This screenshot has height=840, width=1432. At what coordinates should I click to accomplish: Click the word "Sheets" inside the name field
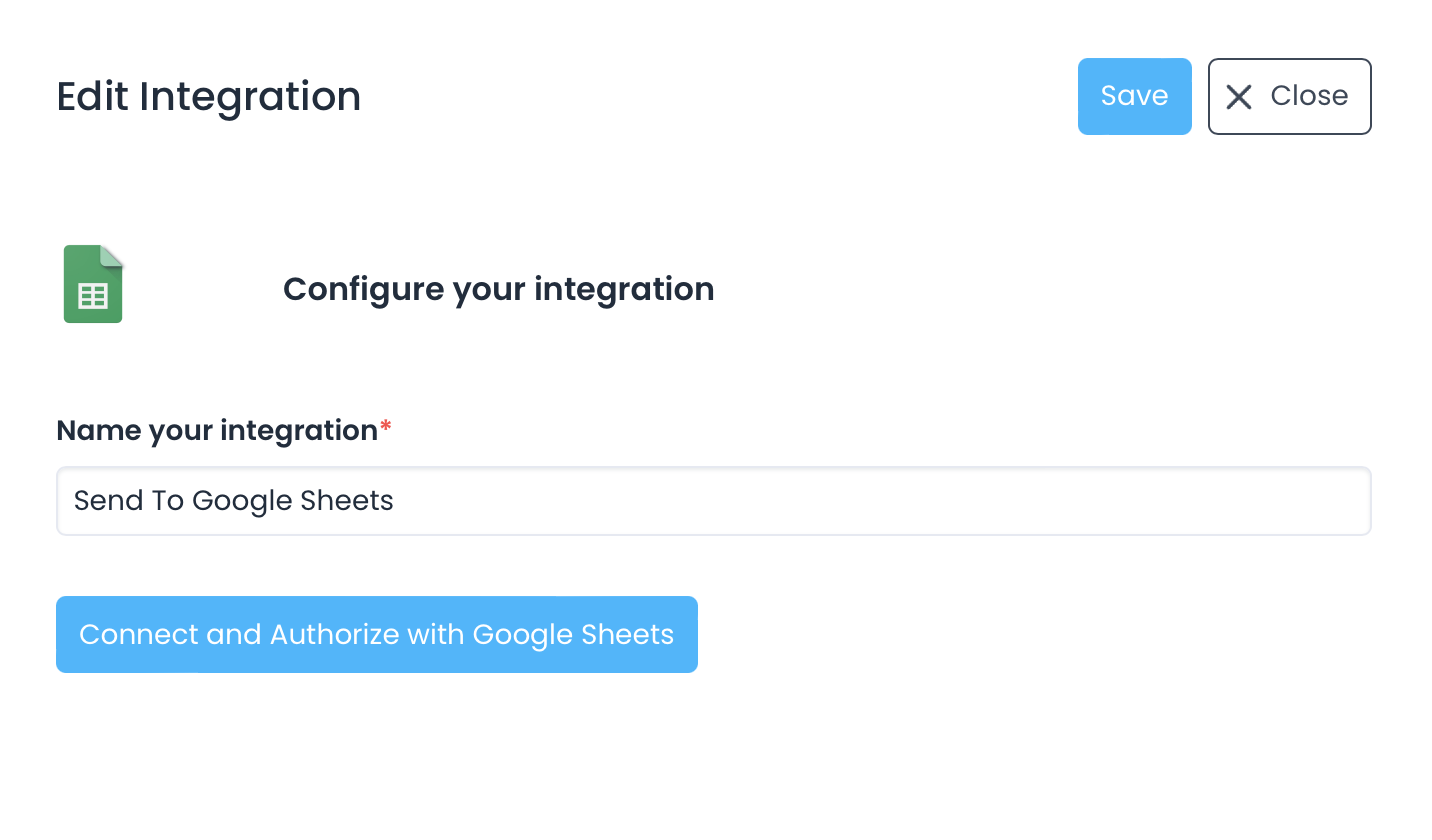pos(348,501)
